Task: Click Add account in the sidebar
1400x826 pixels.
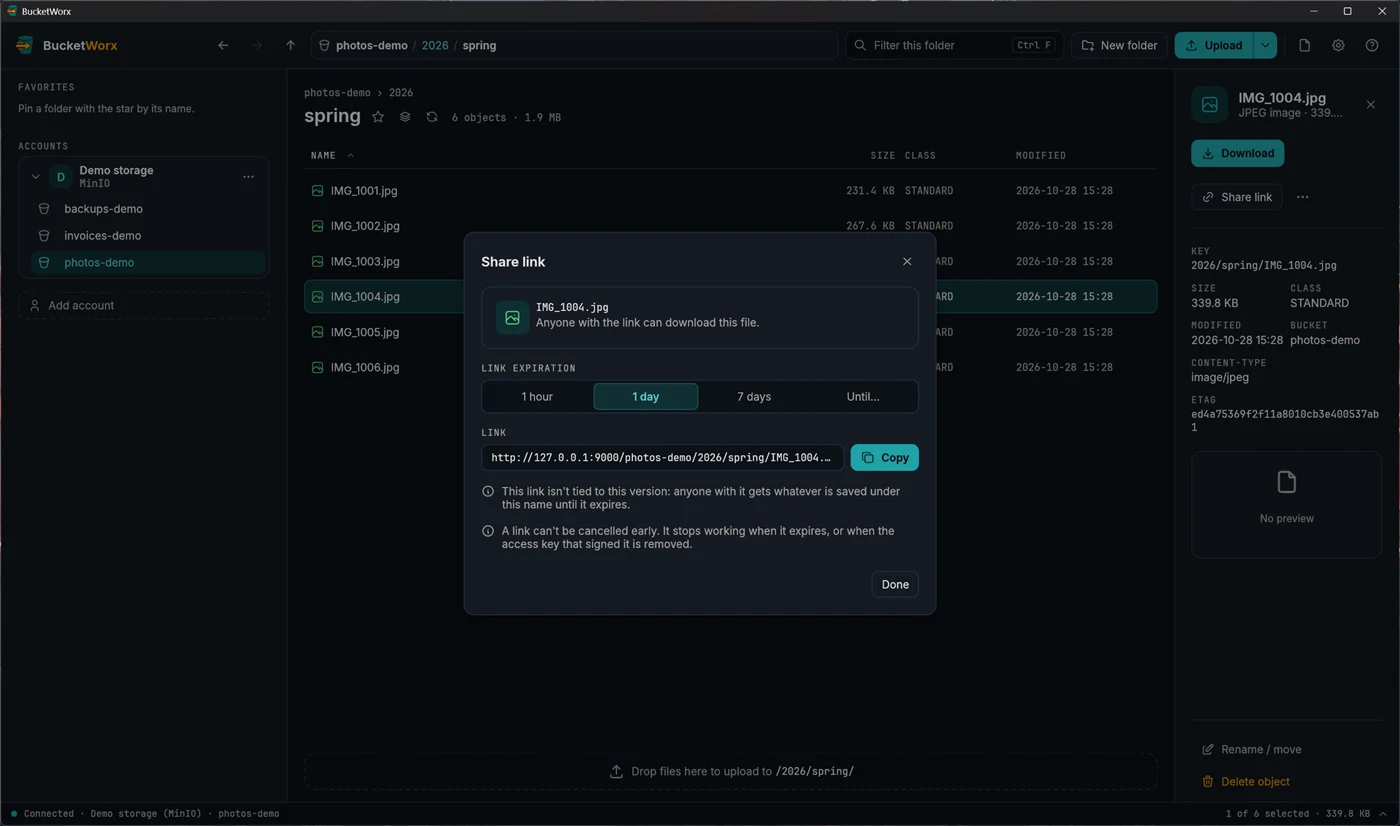Action: 144,306
